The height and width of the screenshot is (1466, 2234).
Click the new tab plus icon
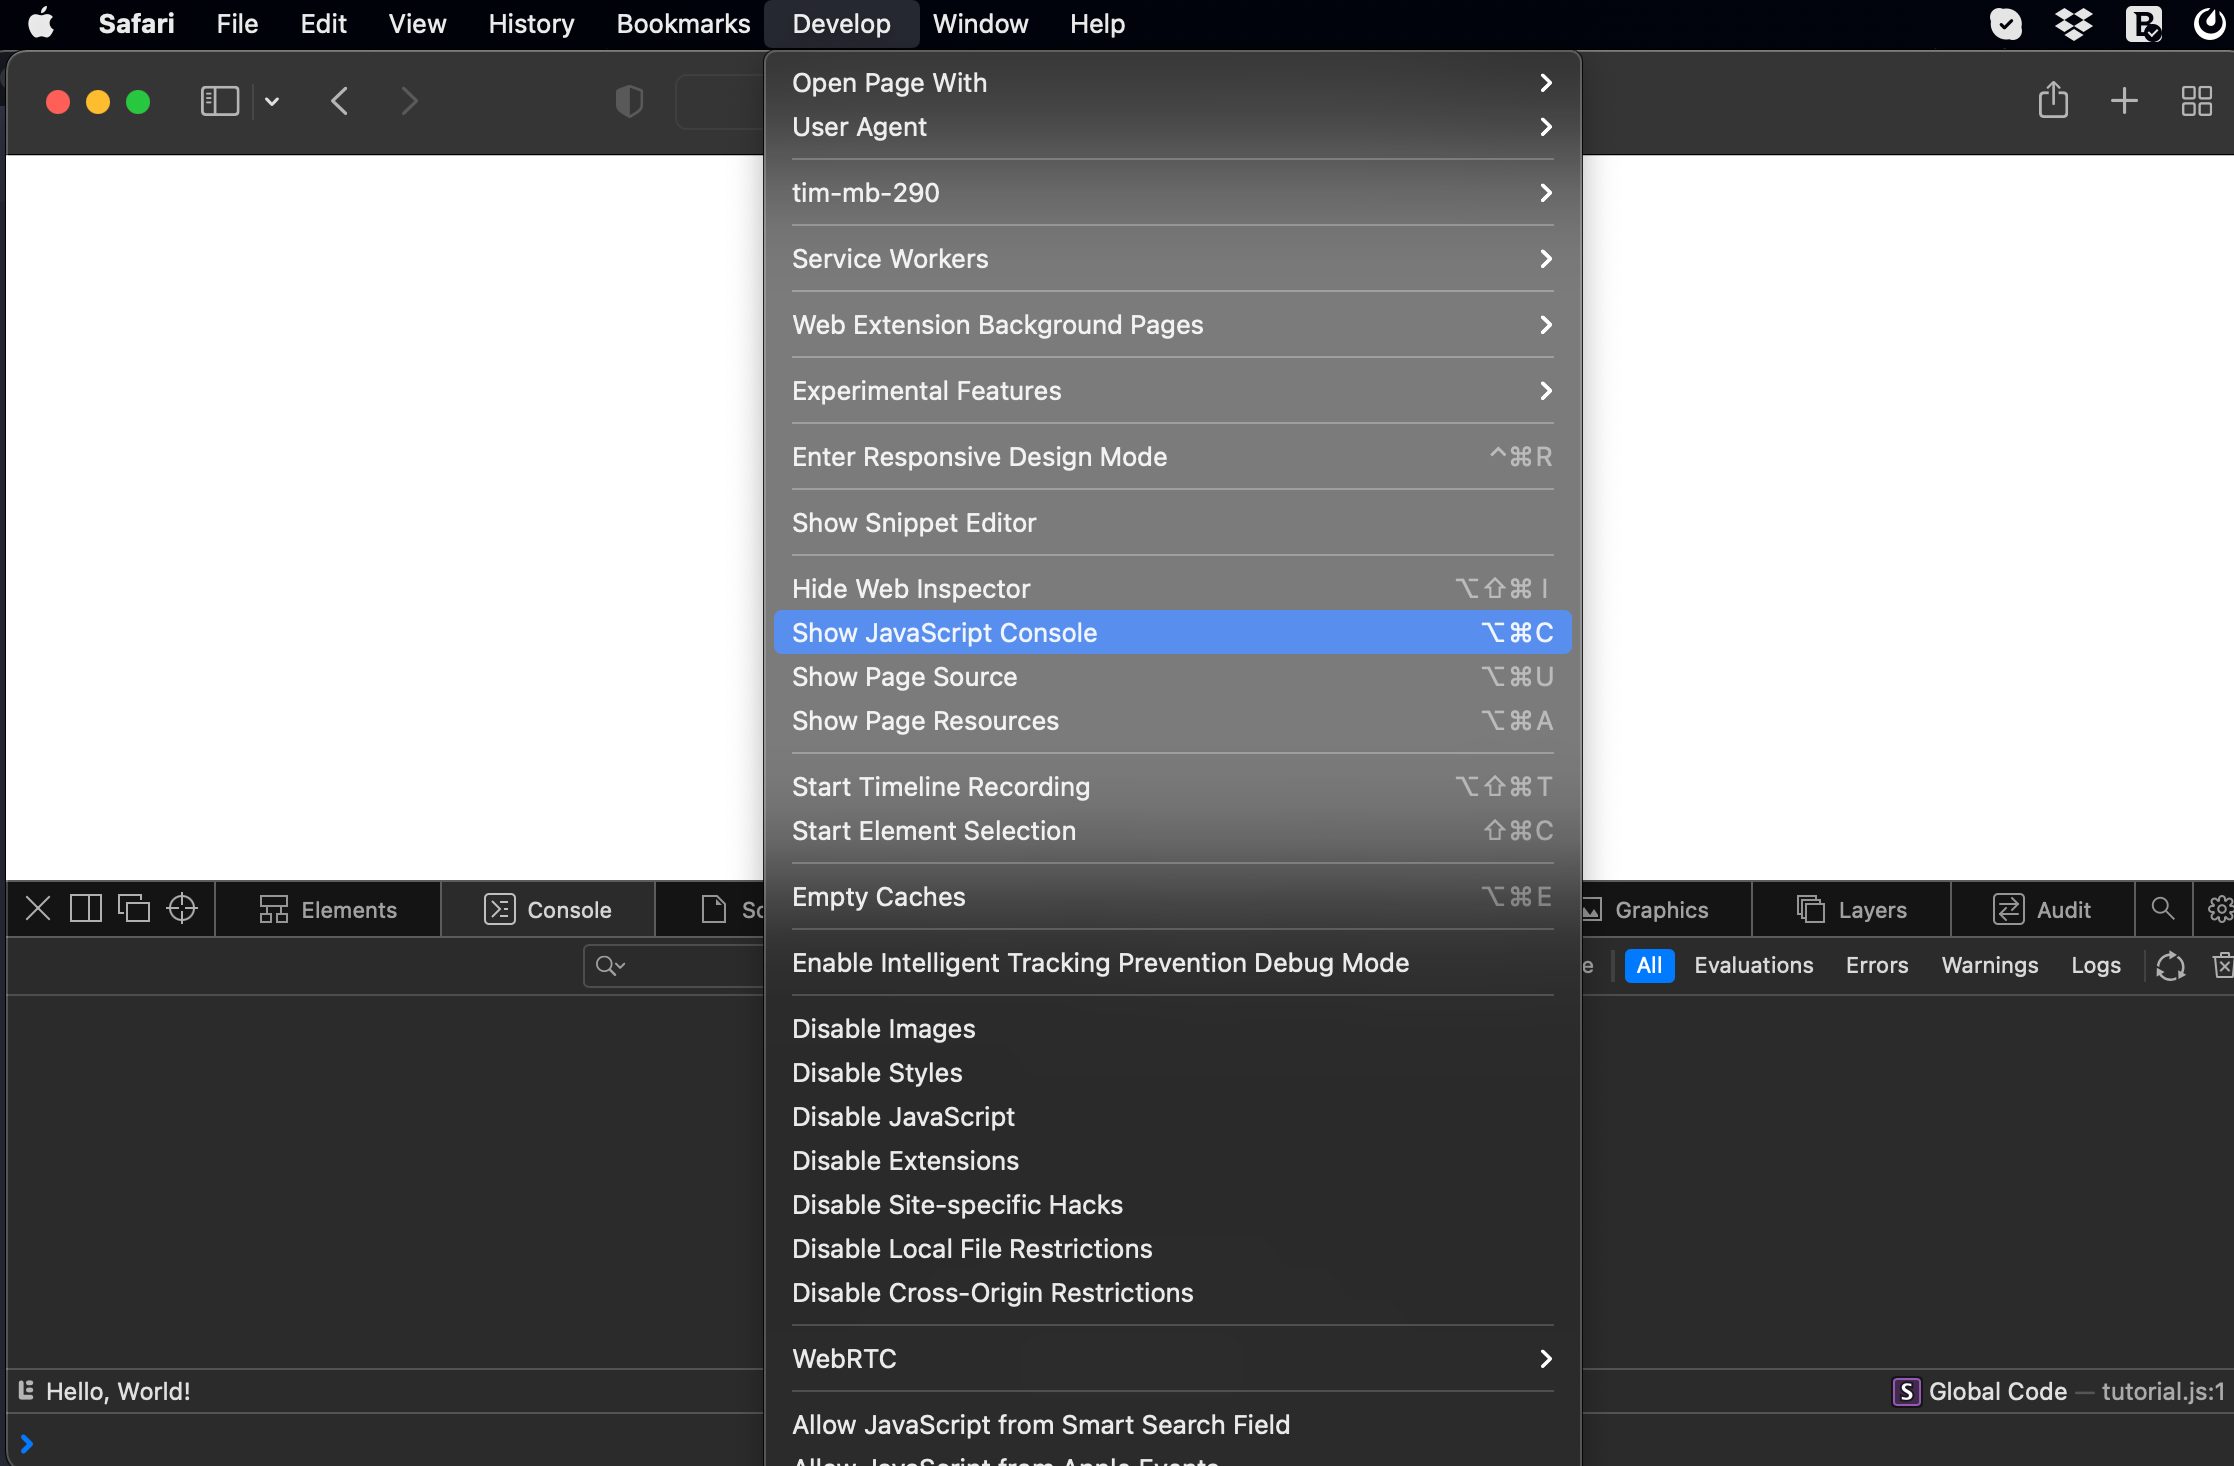tap(2124, 101)
